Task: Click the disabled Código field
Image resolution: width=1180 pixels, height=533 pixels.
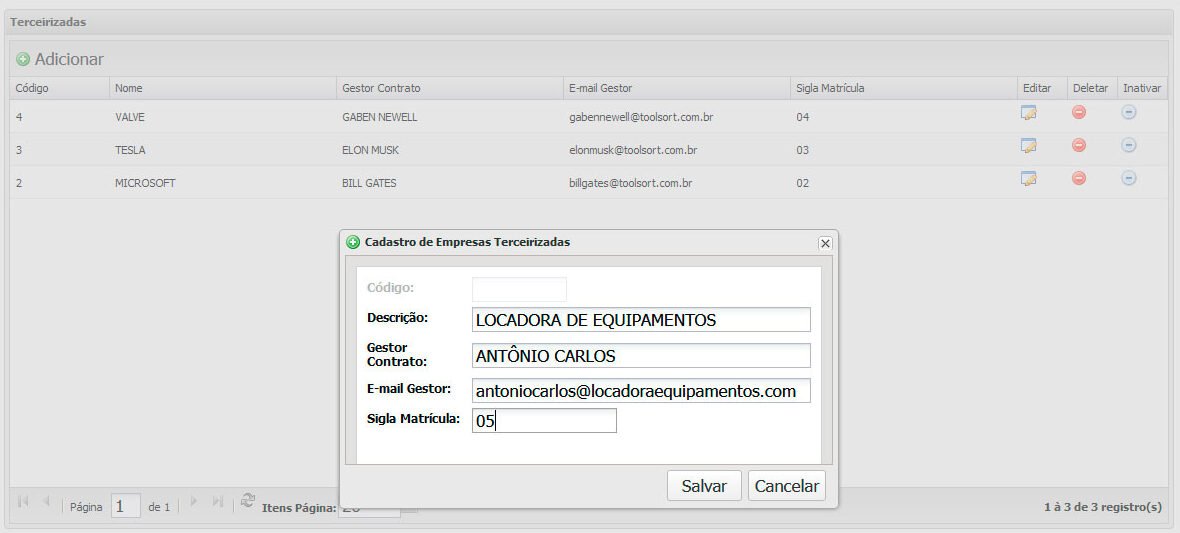Action: [x=519, y=289]
